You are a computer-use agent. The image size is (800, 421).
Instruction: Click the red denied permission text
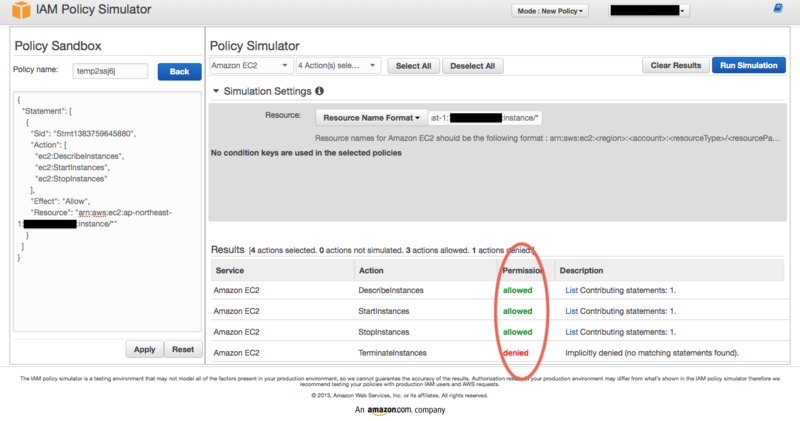(x=516, y=353)
